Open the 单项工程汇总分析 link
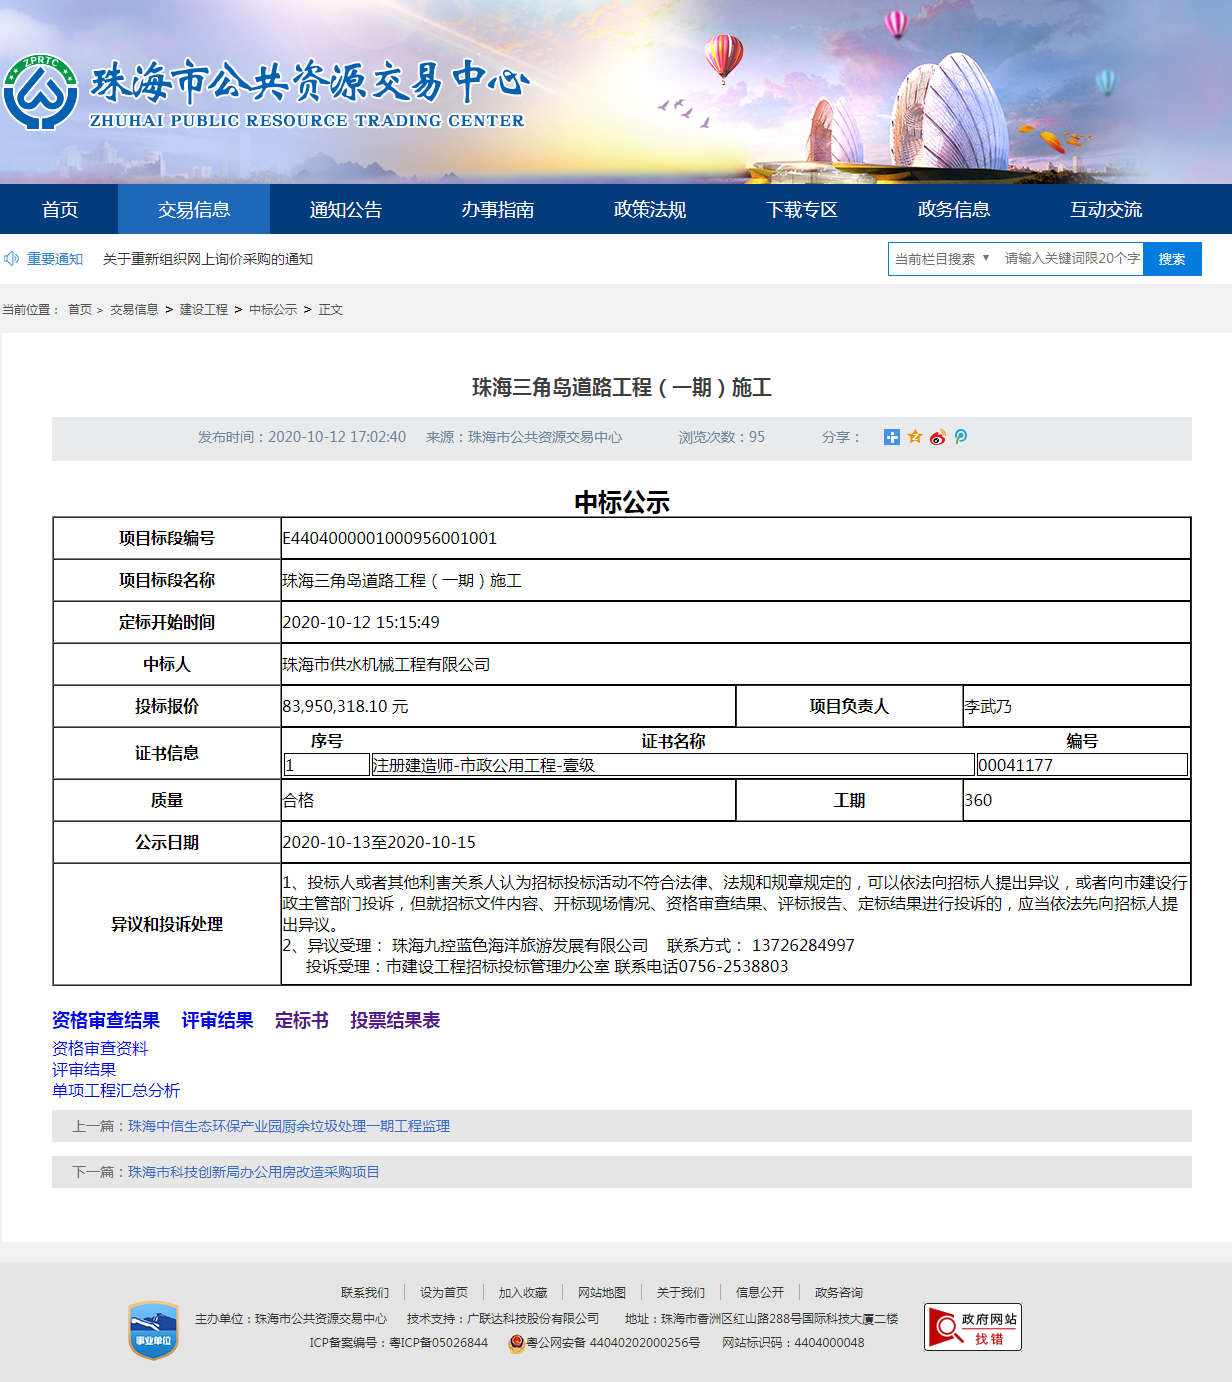The height and width of the screenshot is (1382, 1232). 116,1090
